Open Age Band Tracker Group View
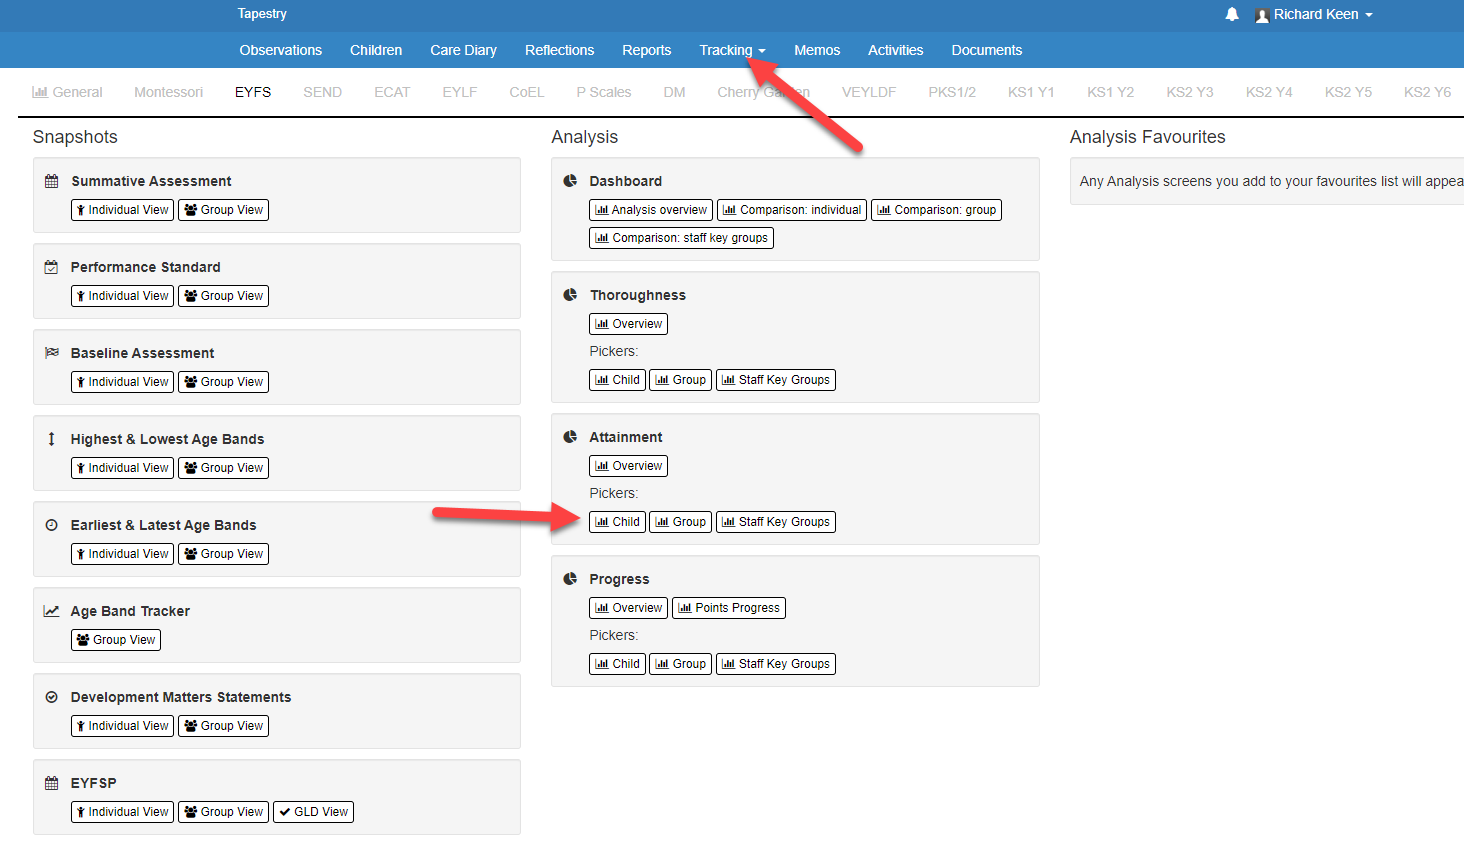The image size is (1464, 851). coord(116,640)
